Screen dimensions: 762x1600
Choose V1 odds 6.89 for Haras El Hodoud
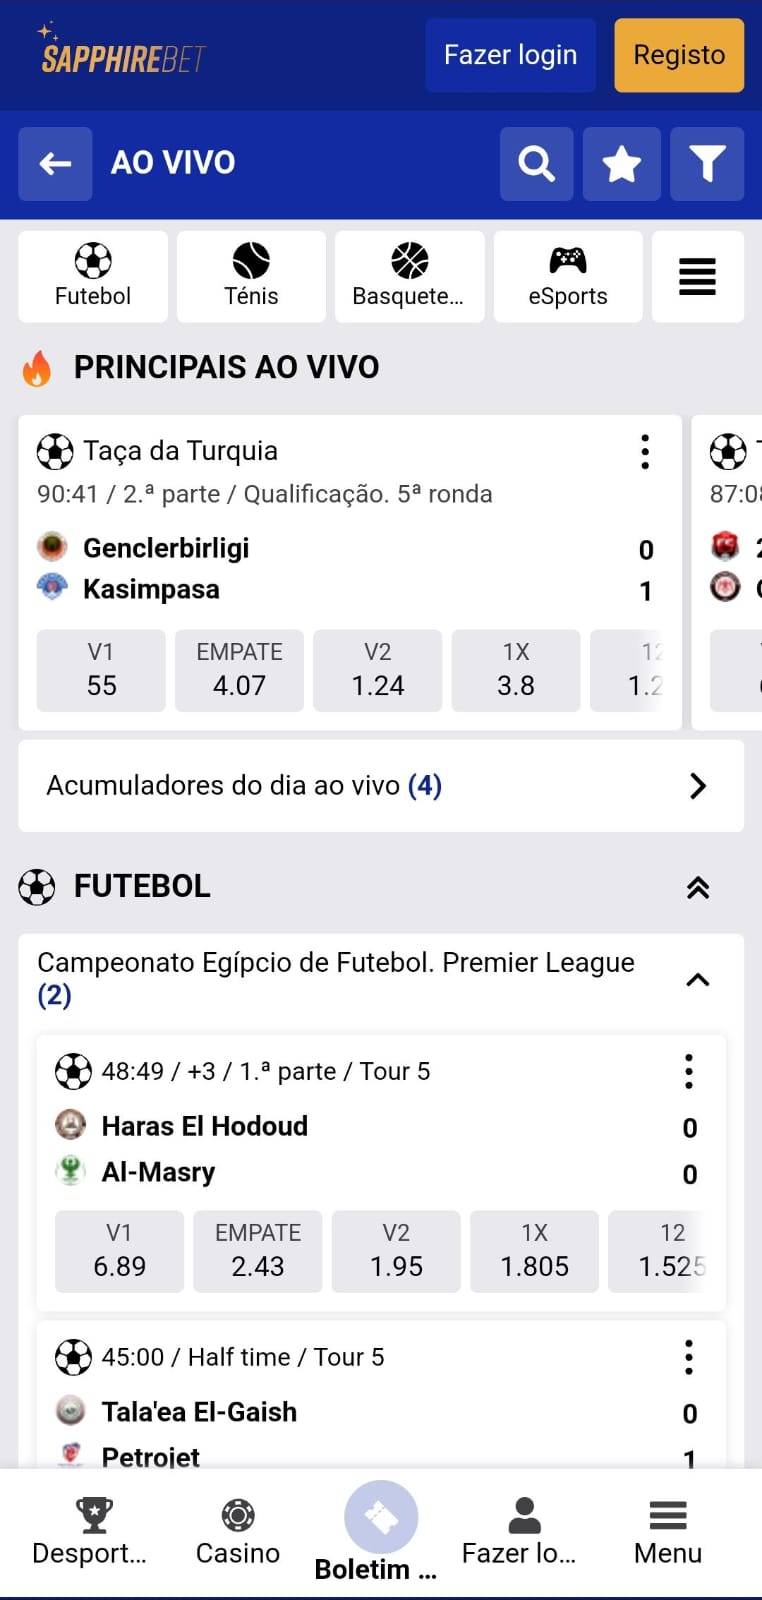click(x=120, y=1252)
